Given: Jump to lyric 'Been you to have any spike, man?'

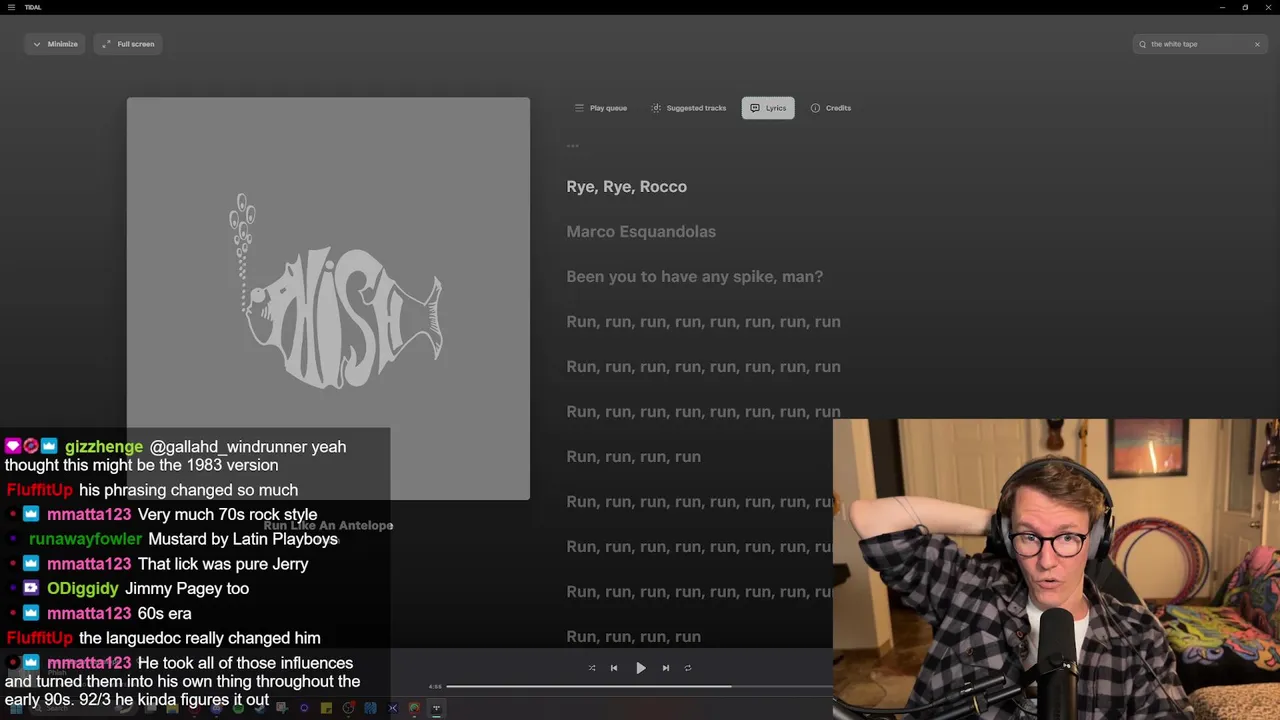Looking at the screenshot, I should (x=694, y=277).
